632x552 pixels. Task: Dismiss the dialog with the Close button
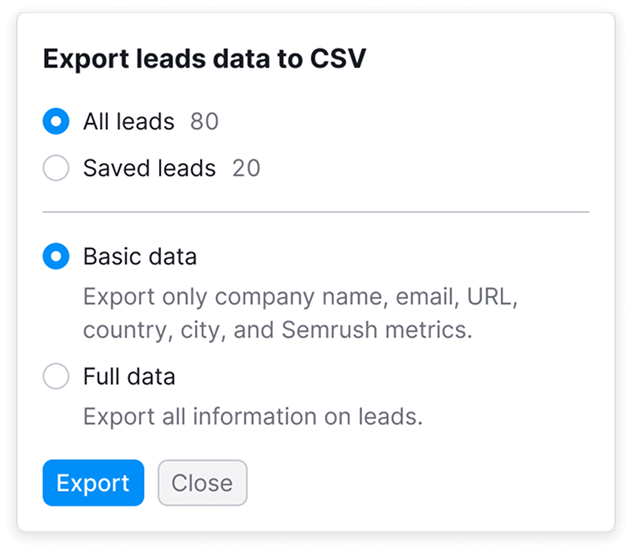pos(202,483)
